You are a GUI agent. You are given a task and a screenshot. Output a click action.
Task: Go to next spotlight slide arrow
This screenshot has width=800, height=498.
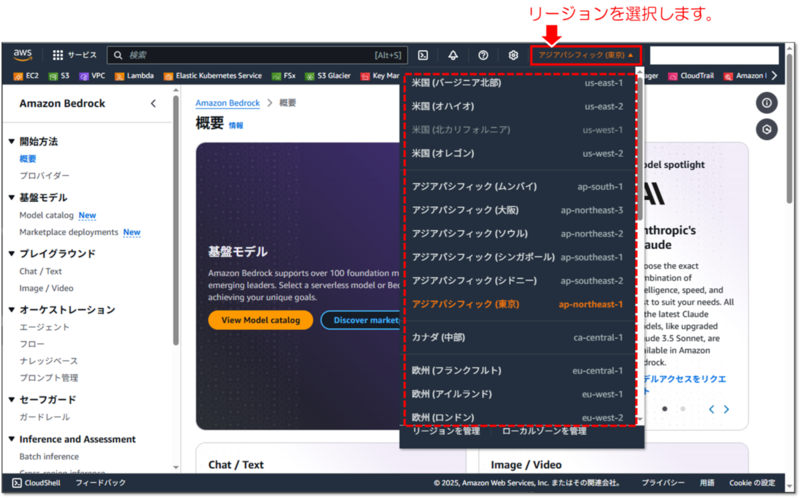click(727, 409)
